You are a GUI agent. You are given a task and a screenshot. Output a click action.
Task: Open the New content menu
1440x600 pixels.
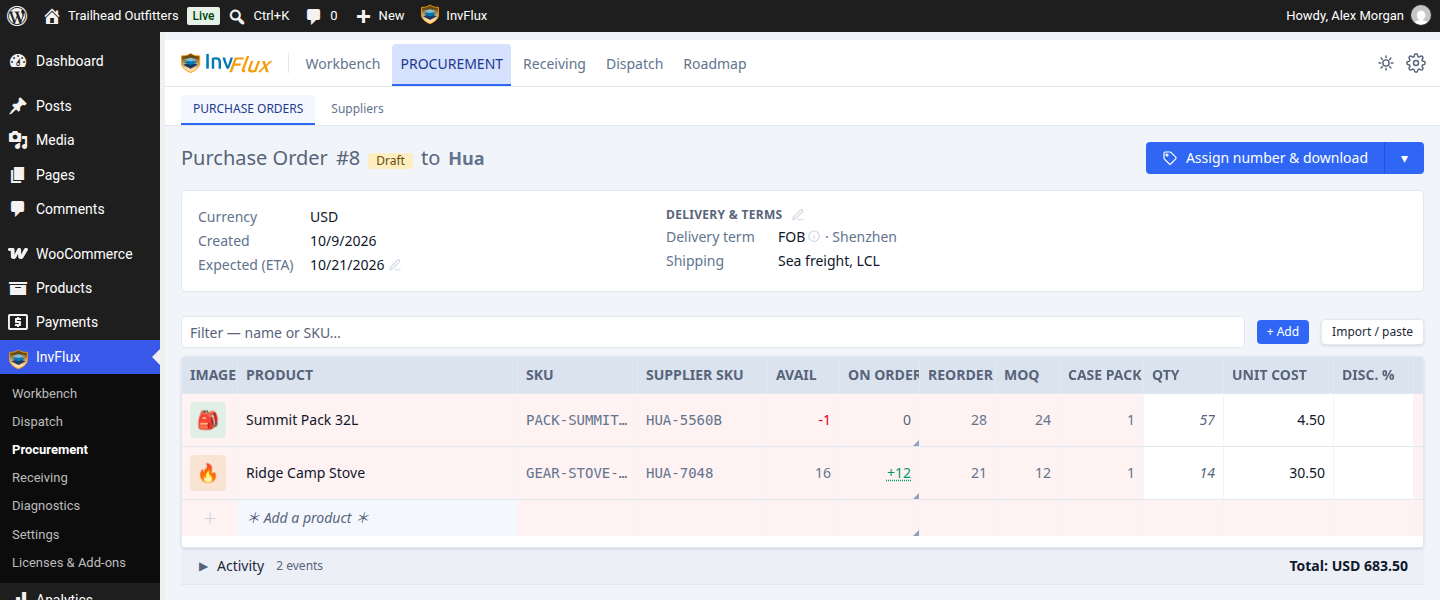point(380,16)
